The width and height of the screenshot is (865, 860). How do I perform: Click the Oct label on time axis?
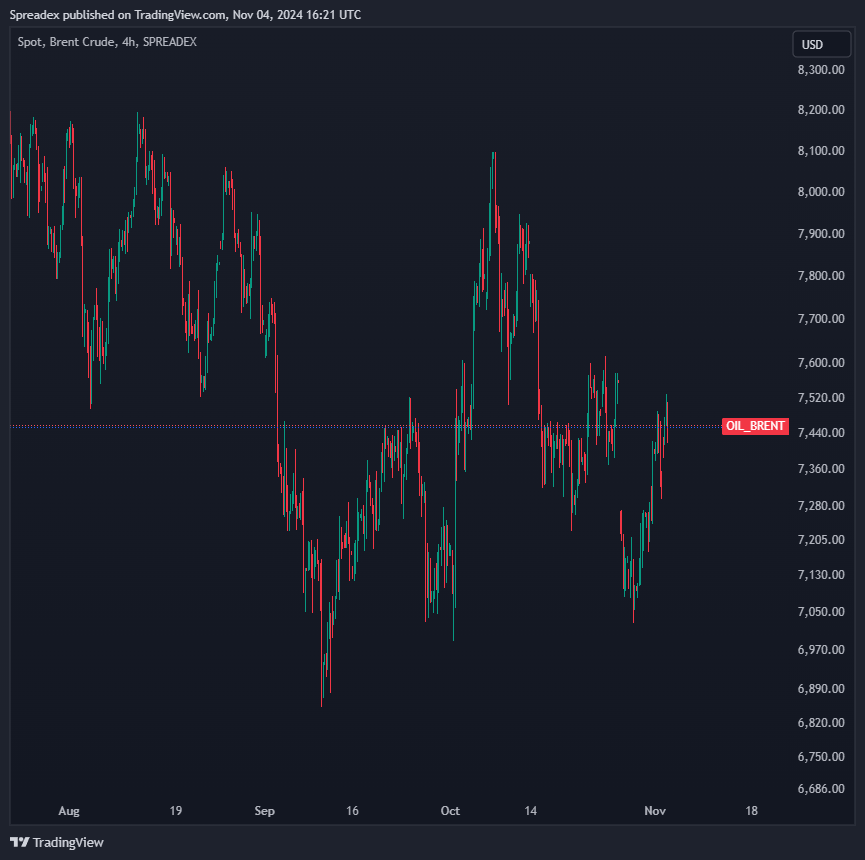[450, 811]
